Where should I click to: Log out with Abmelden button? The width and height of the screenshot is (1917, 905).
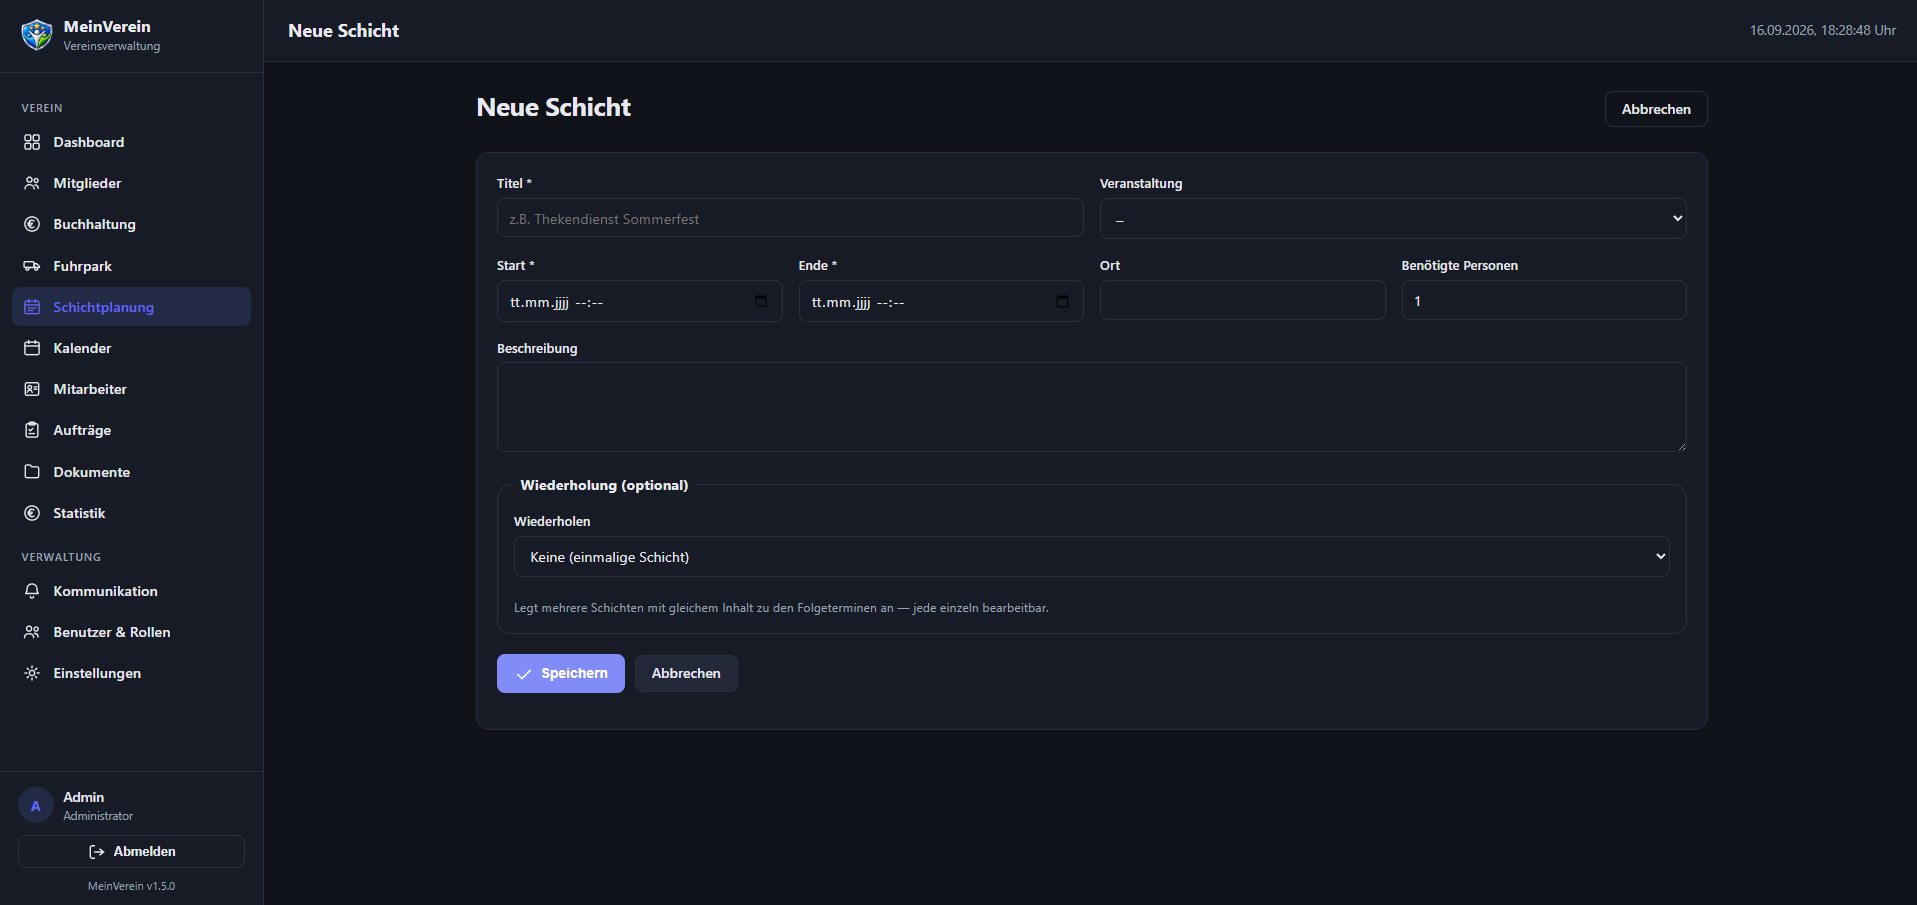(131, 851)
